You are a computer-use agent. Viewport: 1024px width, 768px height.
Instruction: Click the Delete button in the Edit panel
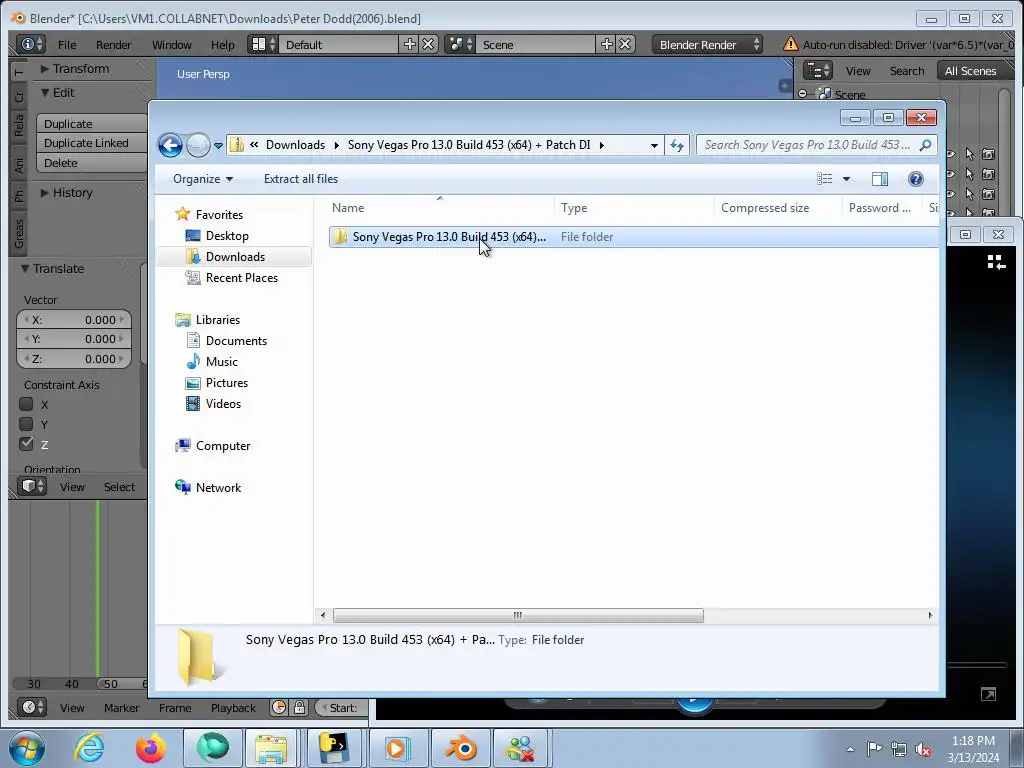coord(92,163)
